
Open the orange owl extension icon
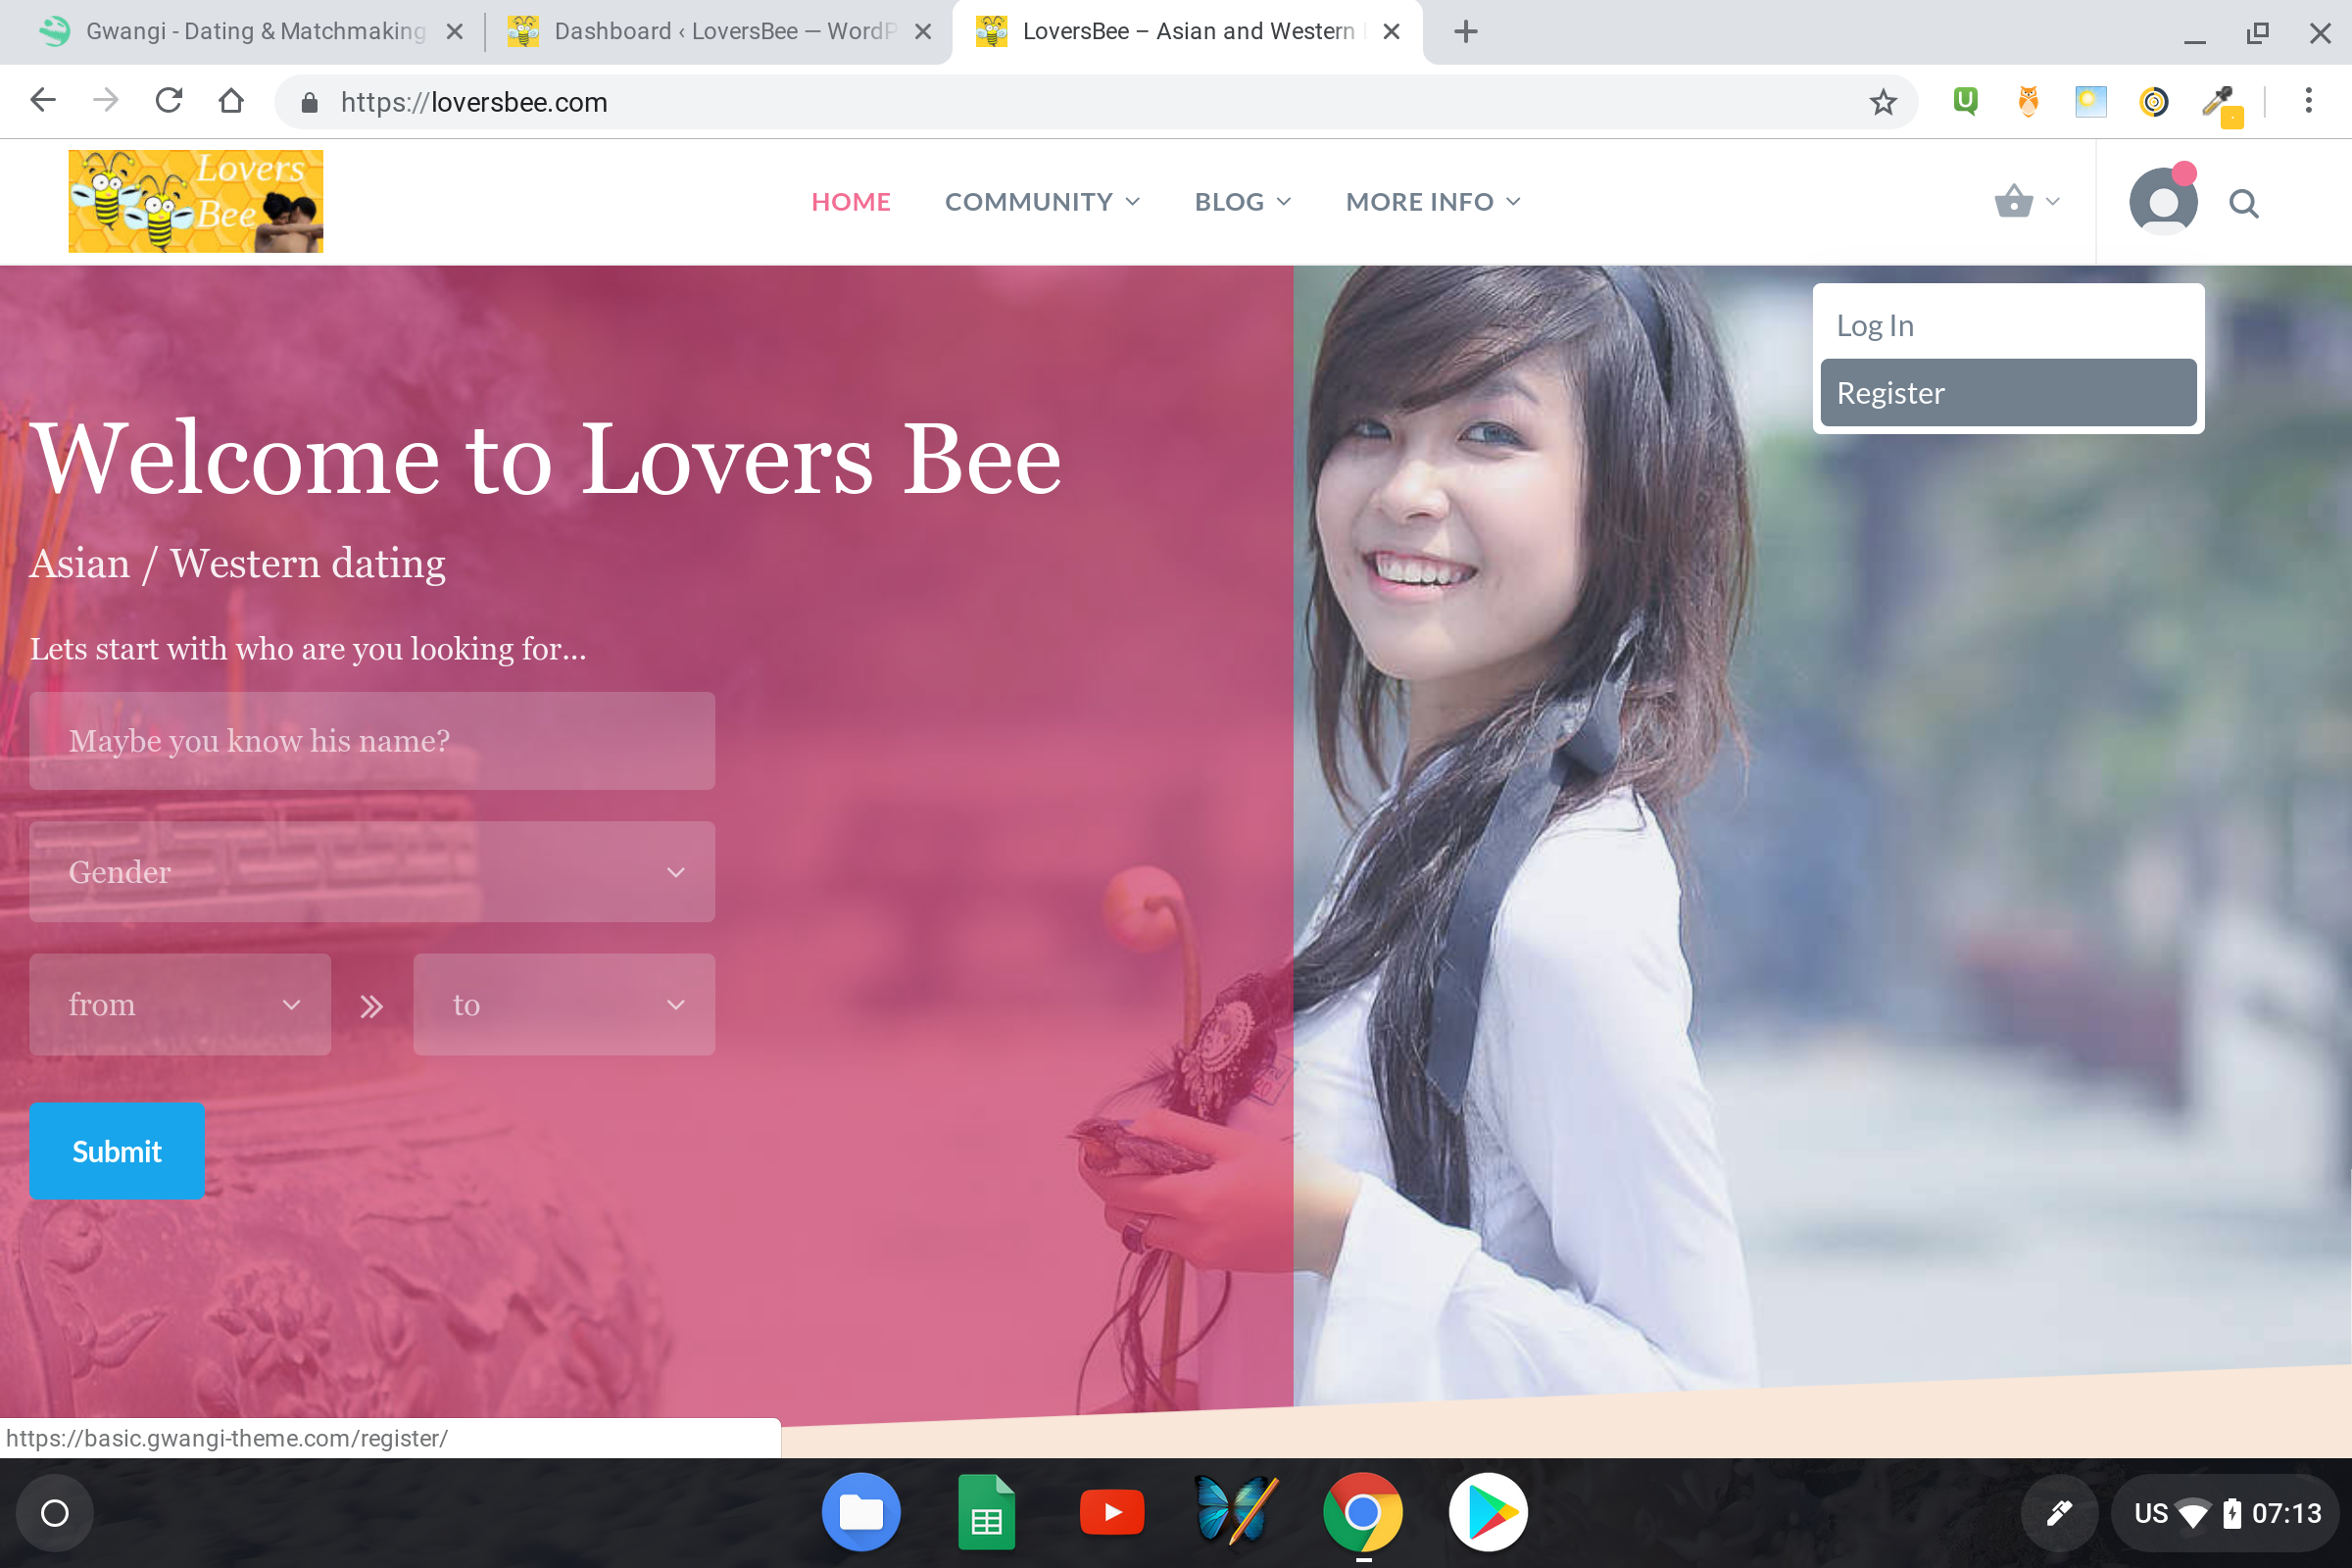tap(2028, 101)
